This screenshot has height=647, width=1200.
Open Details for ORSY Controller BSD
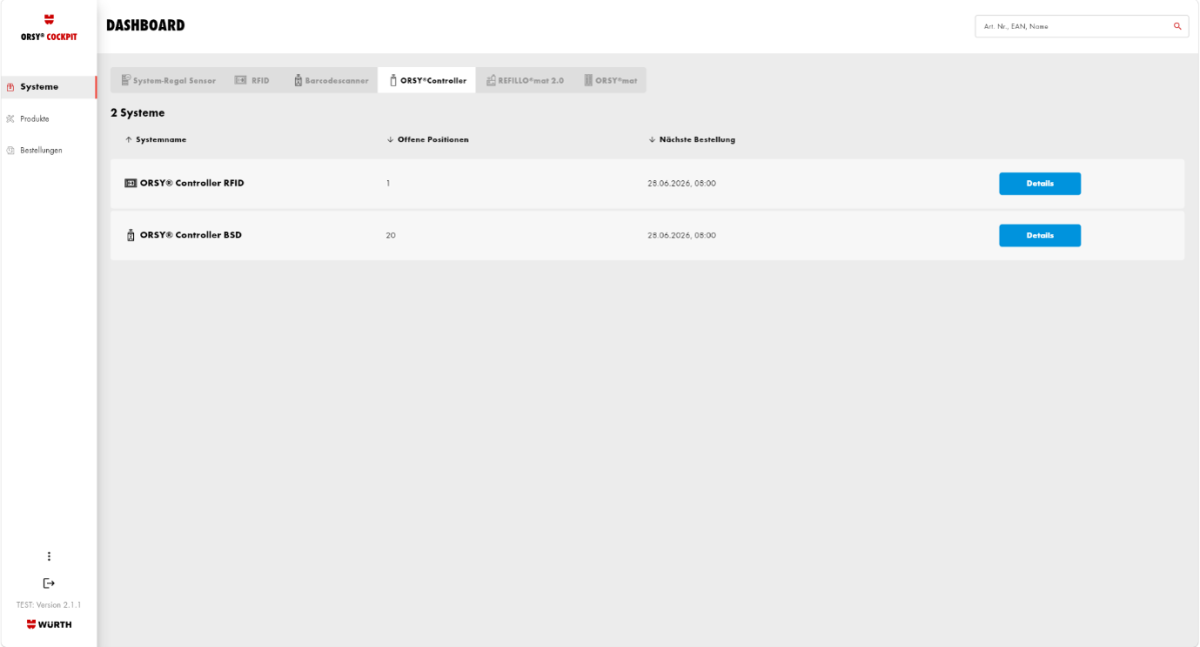click(x=1040, y=235)
